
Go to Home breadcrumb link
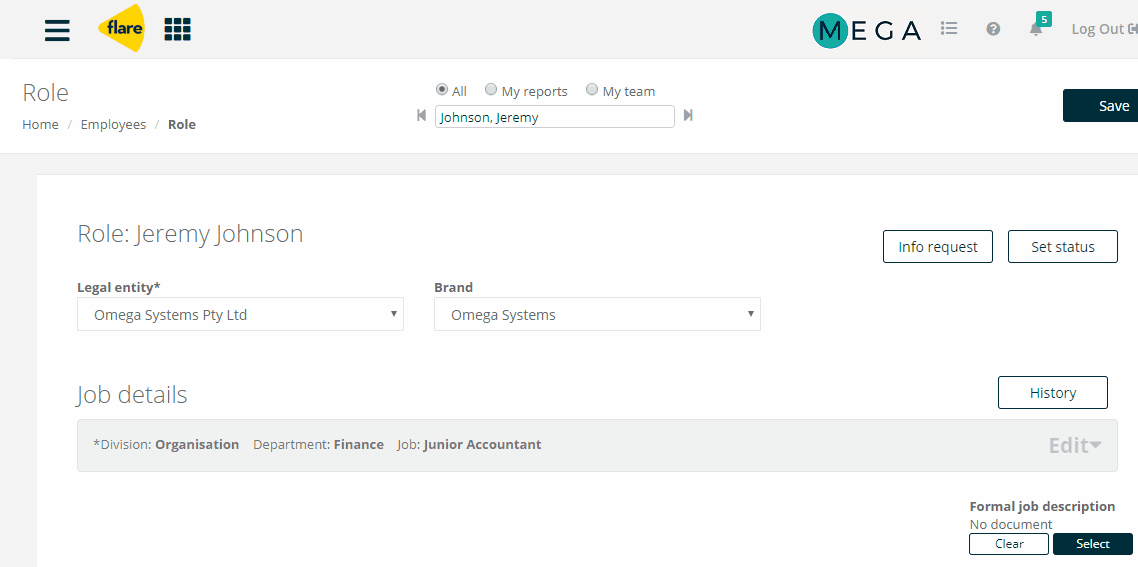[x=41, y=124]
